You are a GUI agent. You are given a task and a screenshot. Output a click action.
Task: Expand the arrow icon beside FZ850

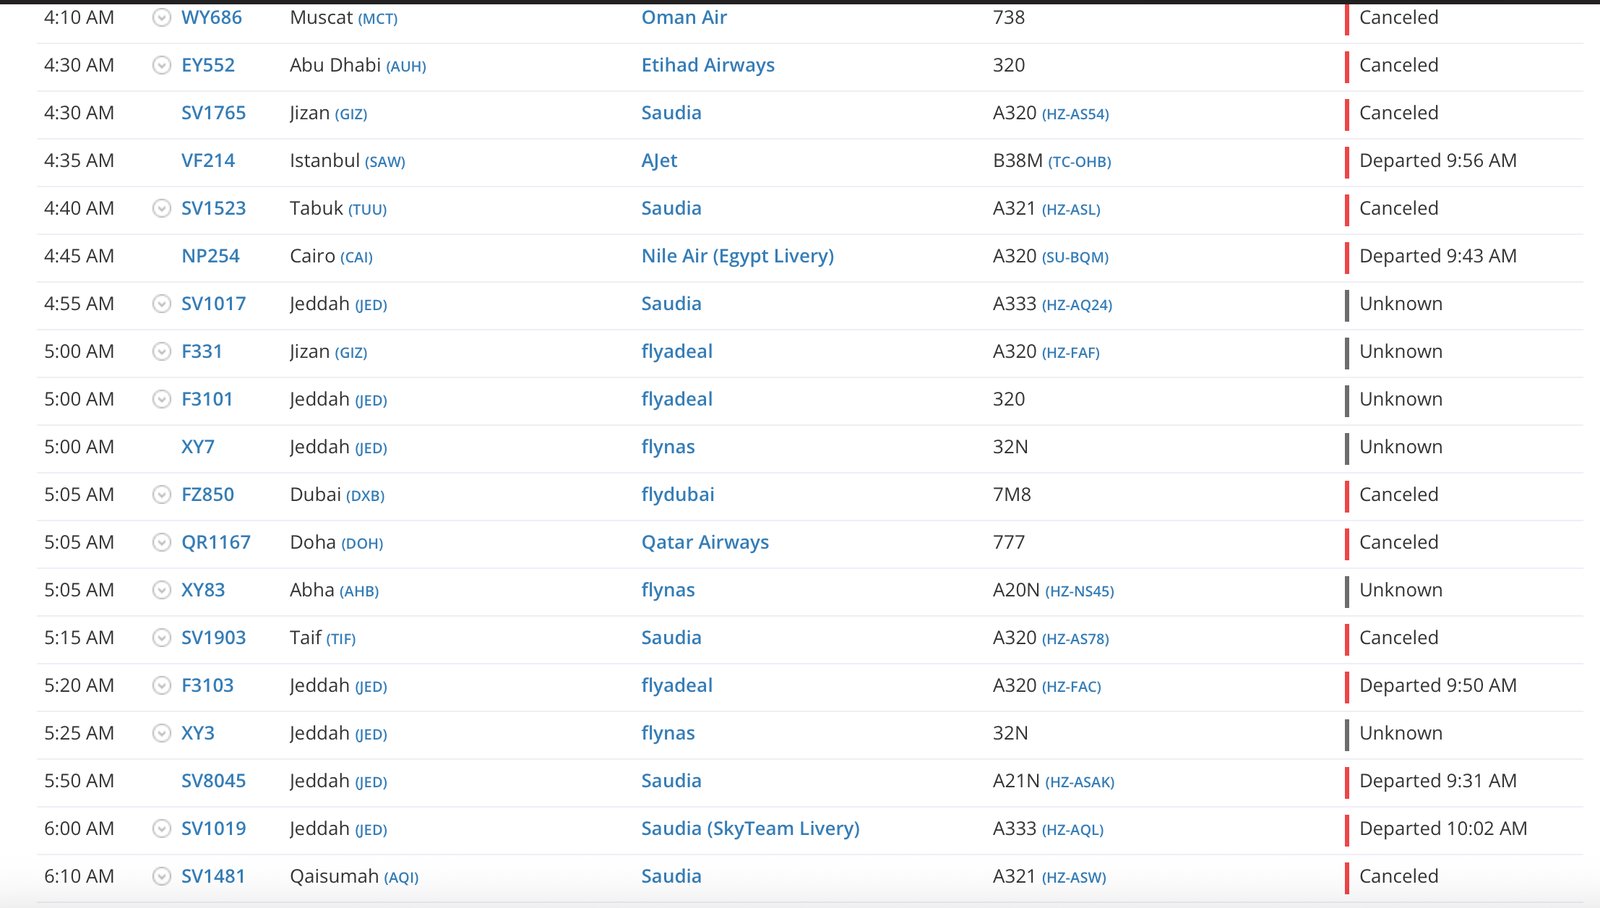click(161, 495)
